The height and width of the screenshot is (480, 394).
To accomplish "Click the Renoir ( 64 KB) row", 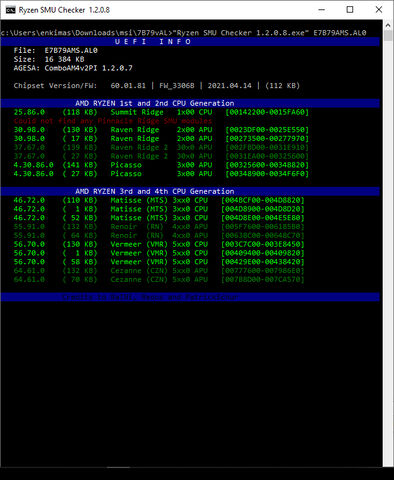I will point(159,236).
